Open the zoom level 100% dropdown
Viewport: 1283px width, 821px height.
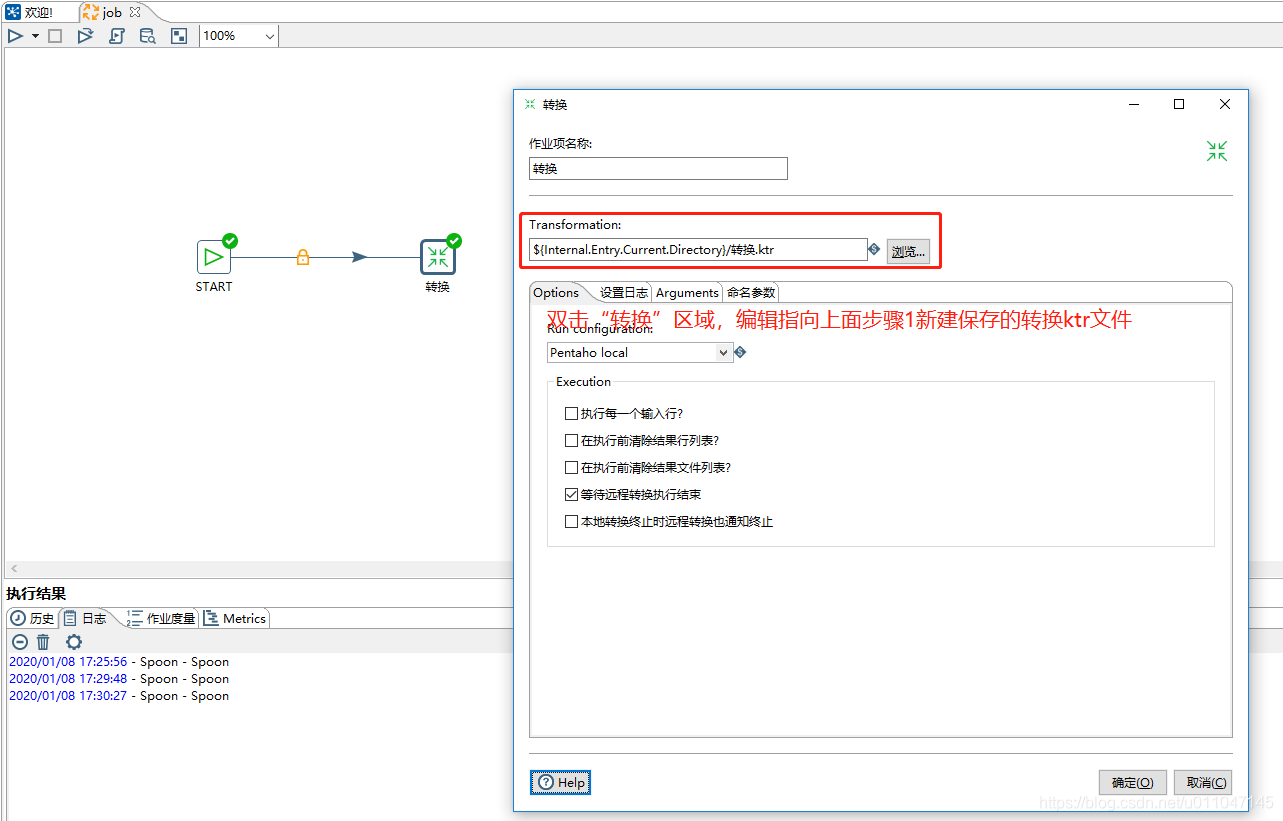pos(239,36)
